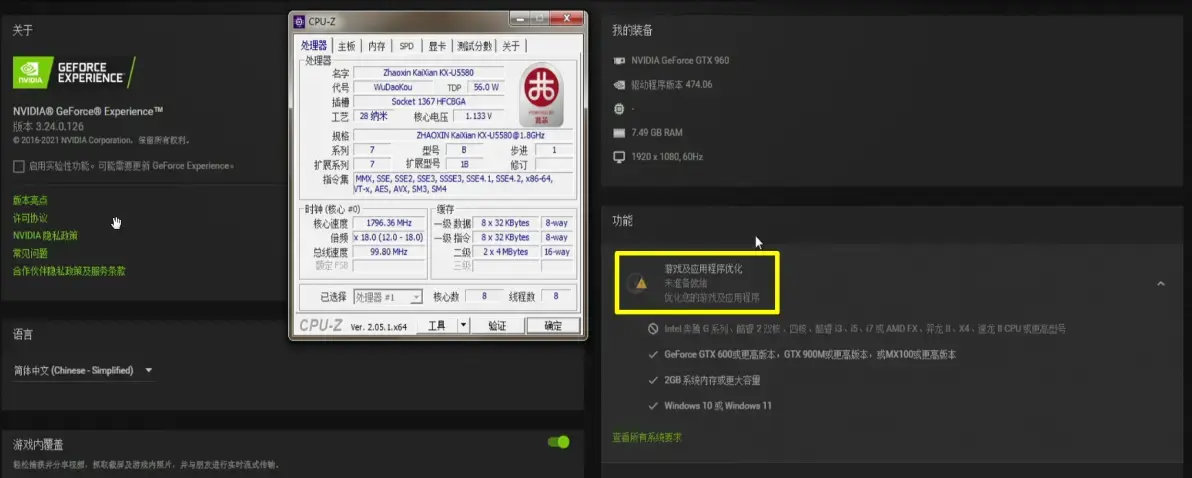Image resolution: width=1192 pixels, height=478 pixels.
Task: Click the 1920 x 1080, 60Hz text
Action: 667,157
